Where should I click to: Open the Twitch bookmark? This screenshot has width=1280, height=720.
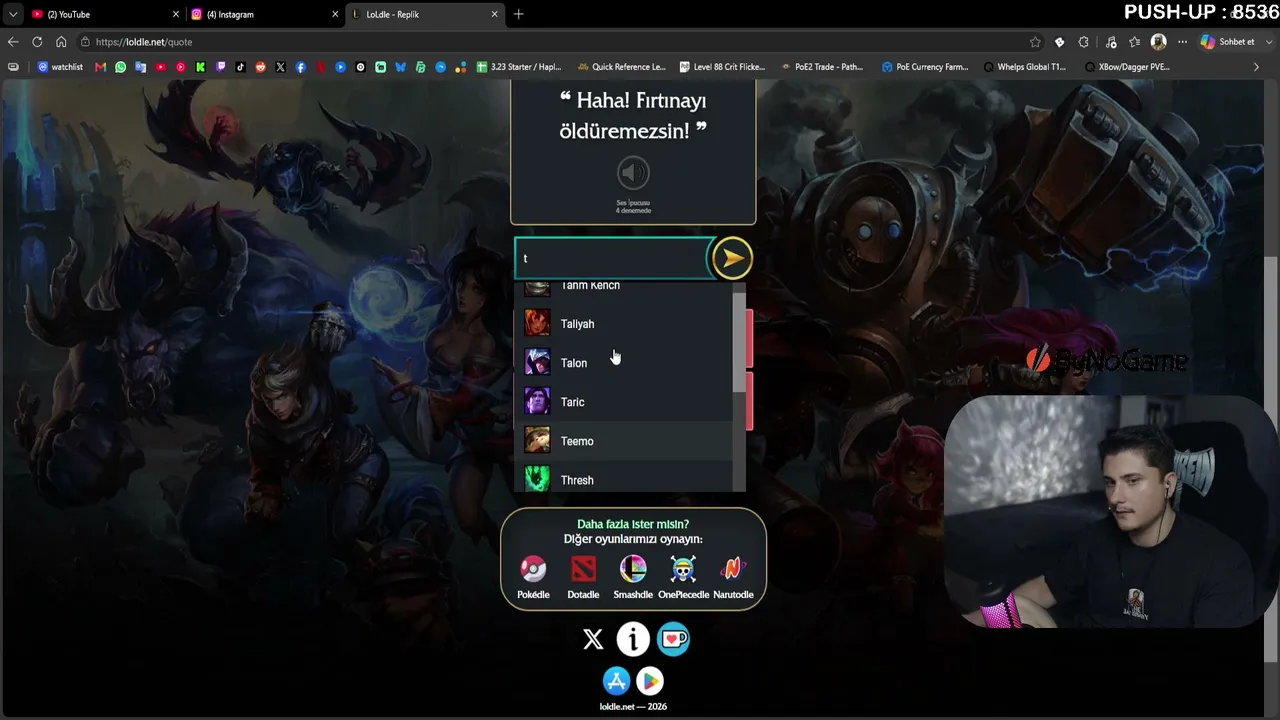click(x=220, y=67)
